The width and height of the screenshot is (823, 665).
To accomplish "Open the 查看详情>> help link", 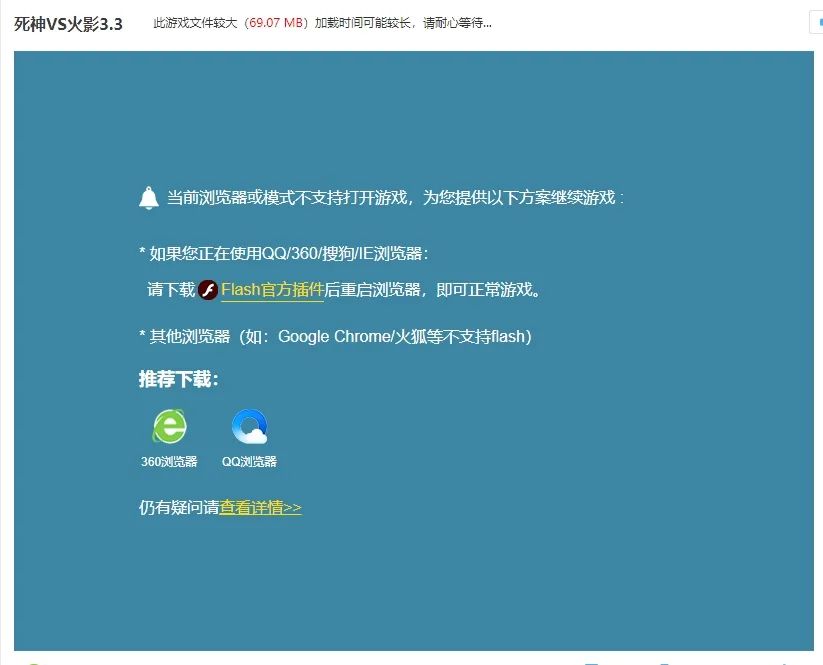I will (x=260, y=508).
